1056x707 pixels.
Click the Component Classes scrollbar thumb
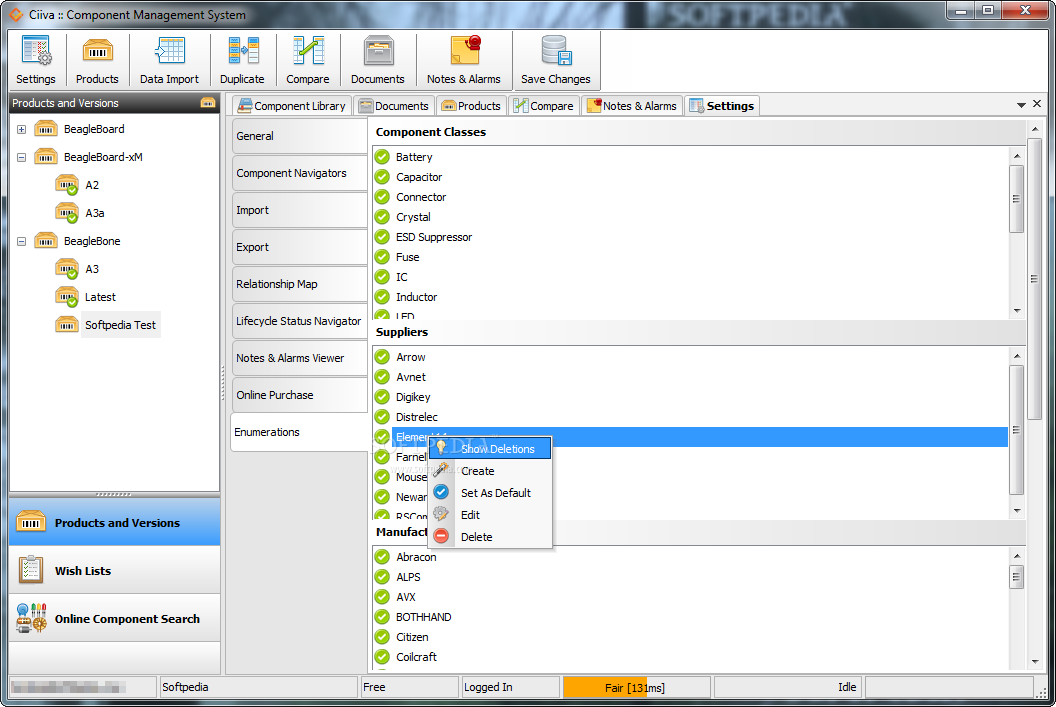tap(1017, 199)
